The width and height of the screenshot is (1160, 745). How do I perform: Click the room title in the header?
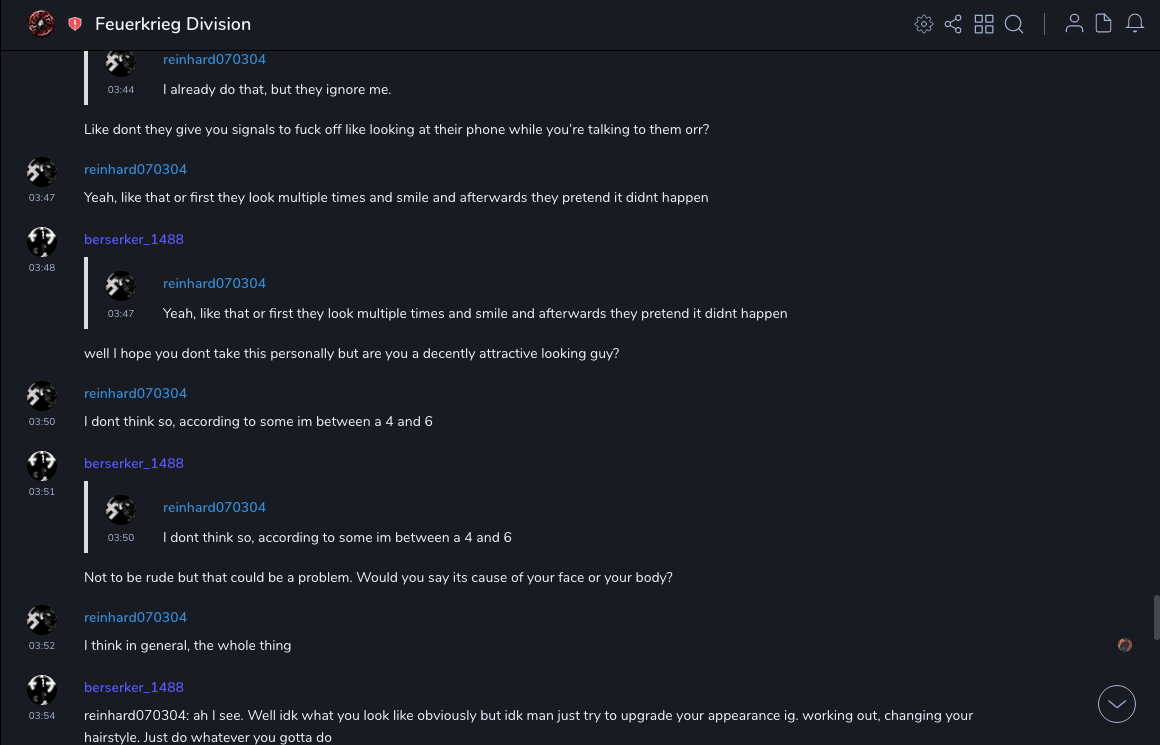pos(173,24)
